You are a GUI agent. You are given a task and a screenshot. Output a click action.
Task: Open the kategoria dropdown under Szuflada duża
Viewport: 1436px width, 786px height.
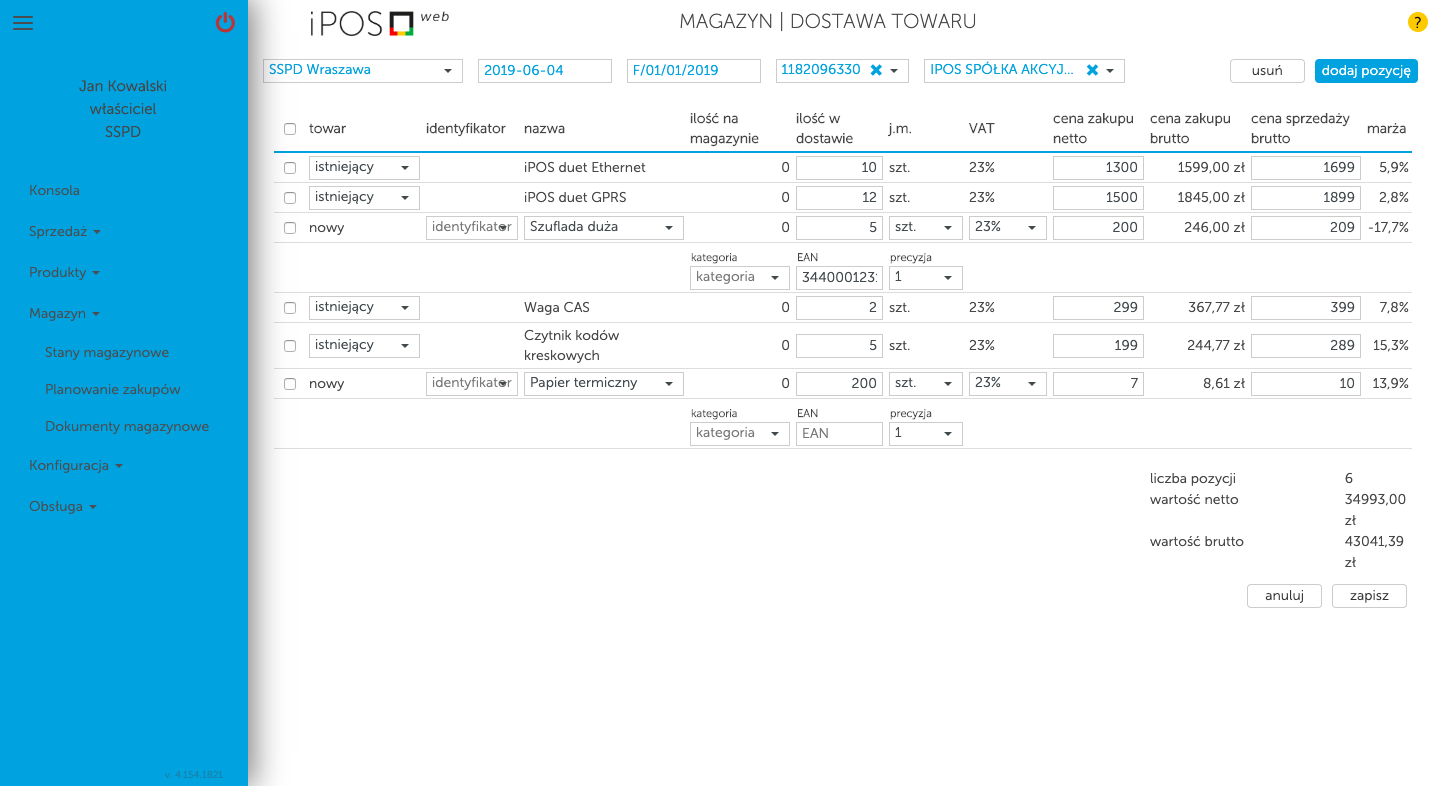click(739, 278)
